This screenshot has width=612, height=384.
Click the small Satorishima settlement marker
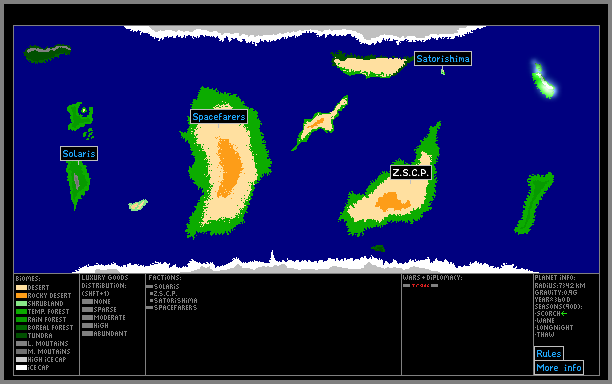(x=443, y=71)
